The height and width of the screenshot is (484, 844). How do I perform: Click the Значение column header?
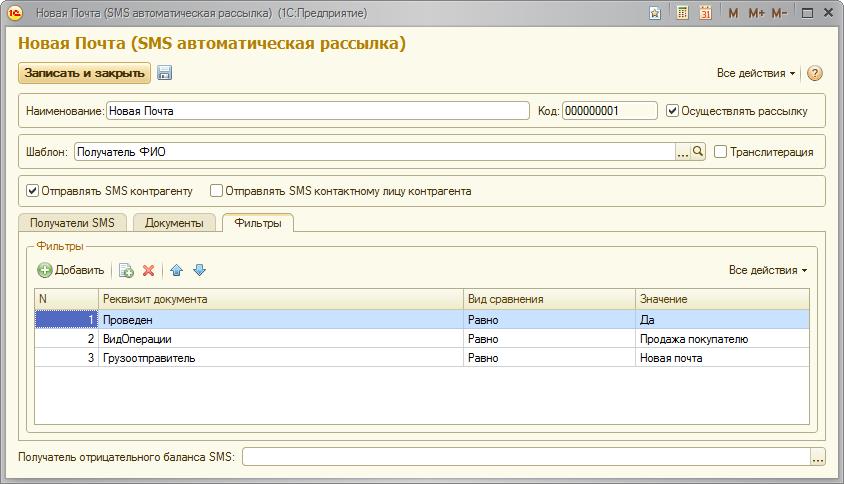(722, 299)
